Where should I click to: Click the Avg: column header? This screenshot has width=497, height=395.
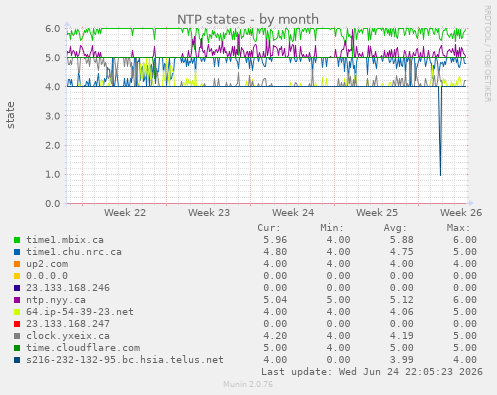point(395,228)
